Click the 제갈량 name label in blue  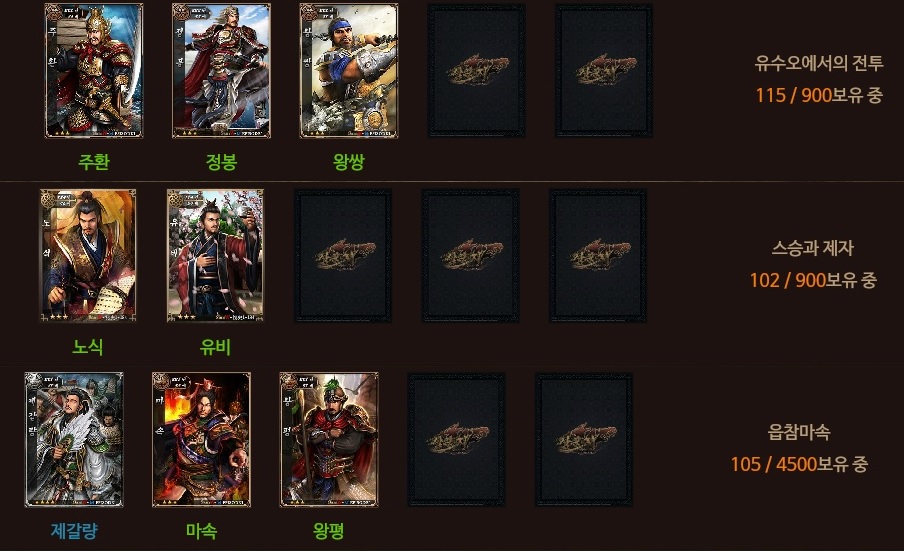pos(74,530)
